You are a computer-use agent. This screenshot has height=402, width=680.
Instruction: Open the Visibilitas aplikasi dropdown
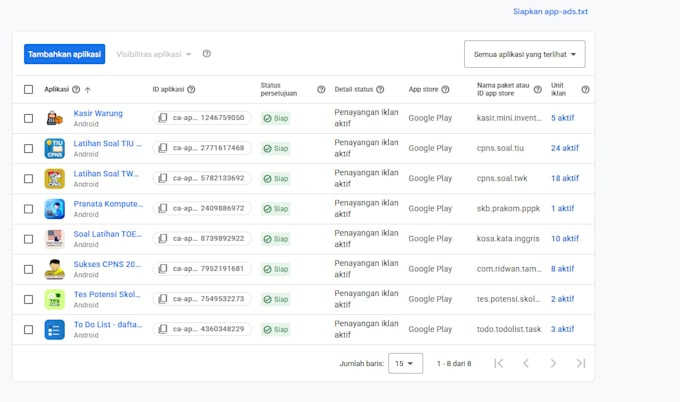click(x=154, y=54)
